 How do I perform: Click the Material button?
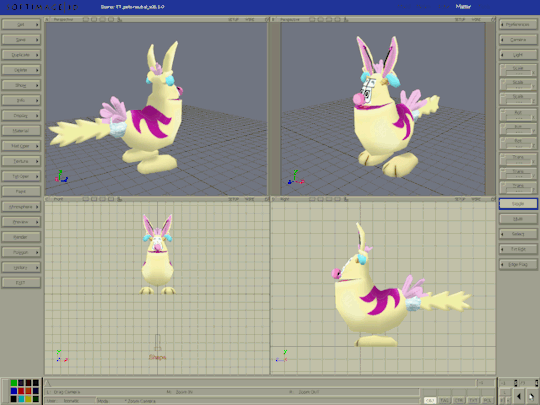21,131
